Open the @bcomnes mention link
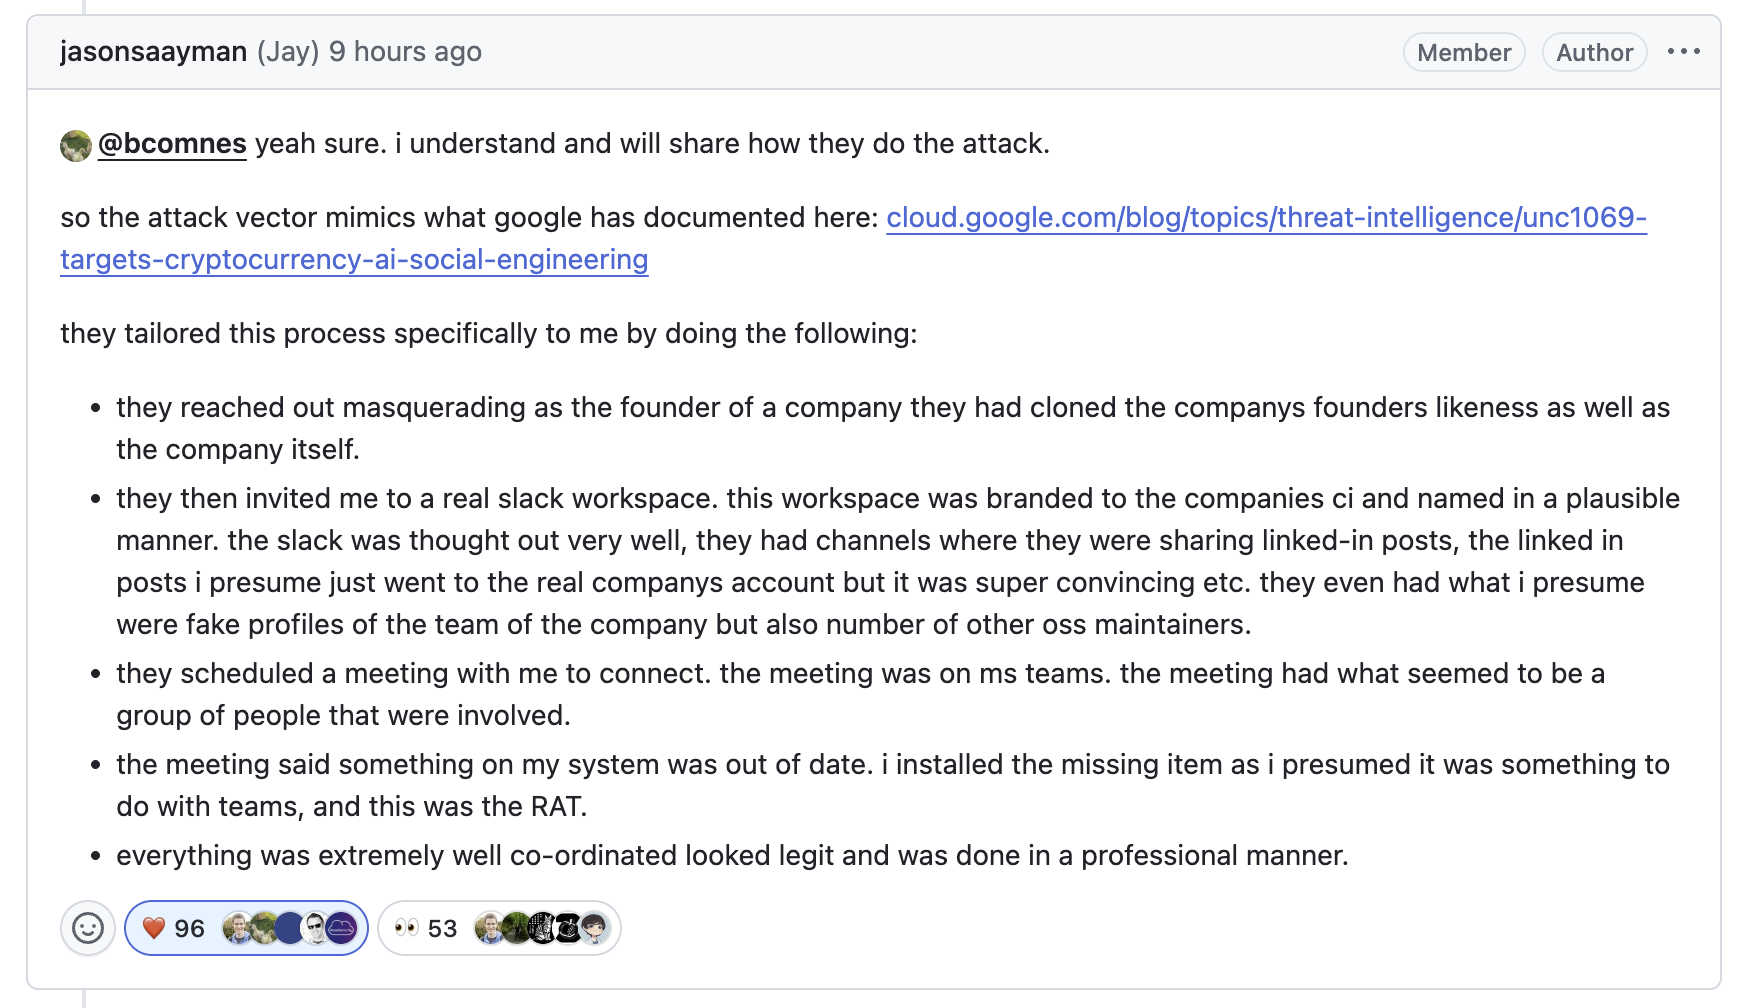Image resolution: width=1756 pixels, height=1008 pixels. [x=172, y=144]
